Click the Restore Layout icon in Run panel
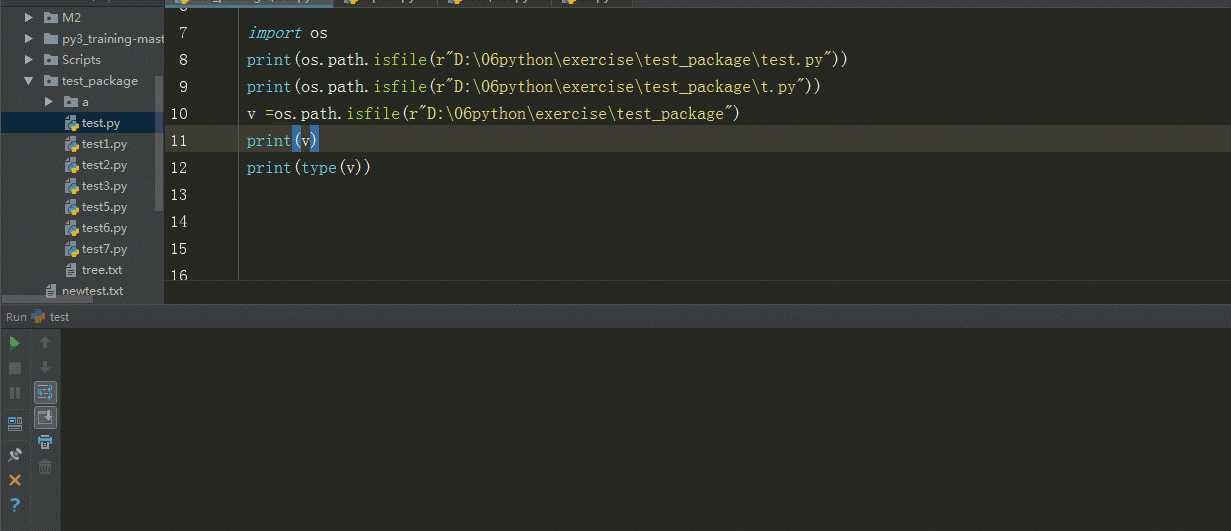 point(15,423)
